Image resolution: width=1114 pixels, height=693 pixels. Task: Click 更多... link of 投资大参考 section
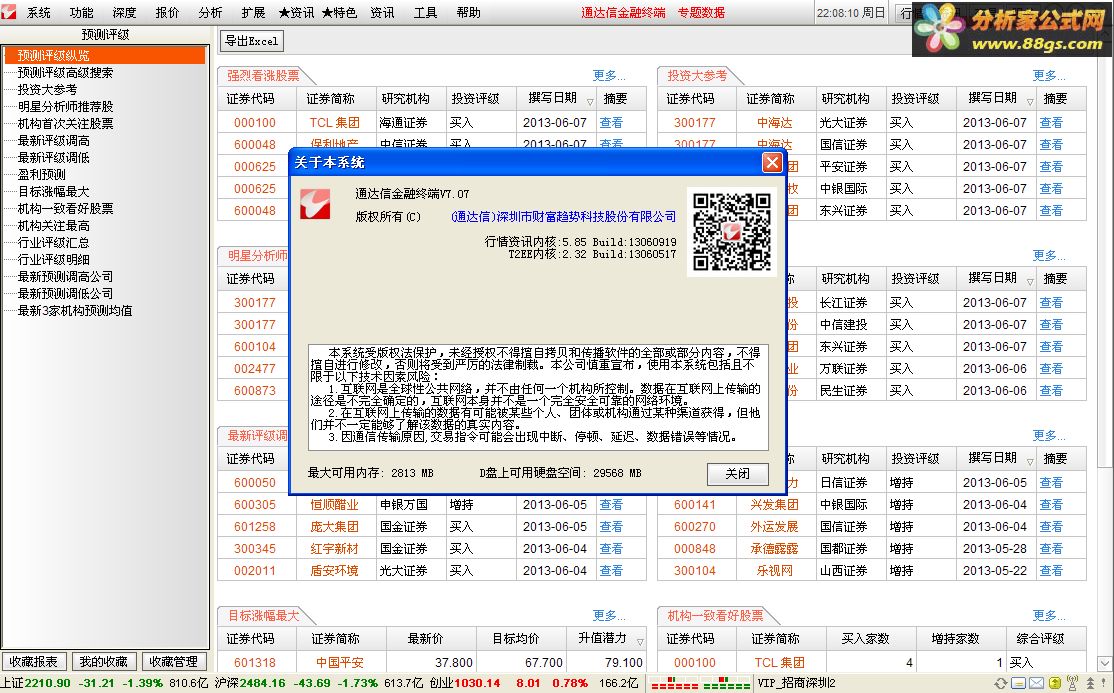point(1049,75)
